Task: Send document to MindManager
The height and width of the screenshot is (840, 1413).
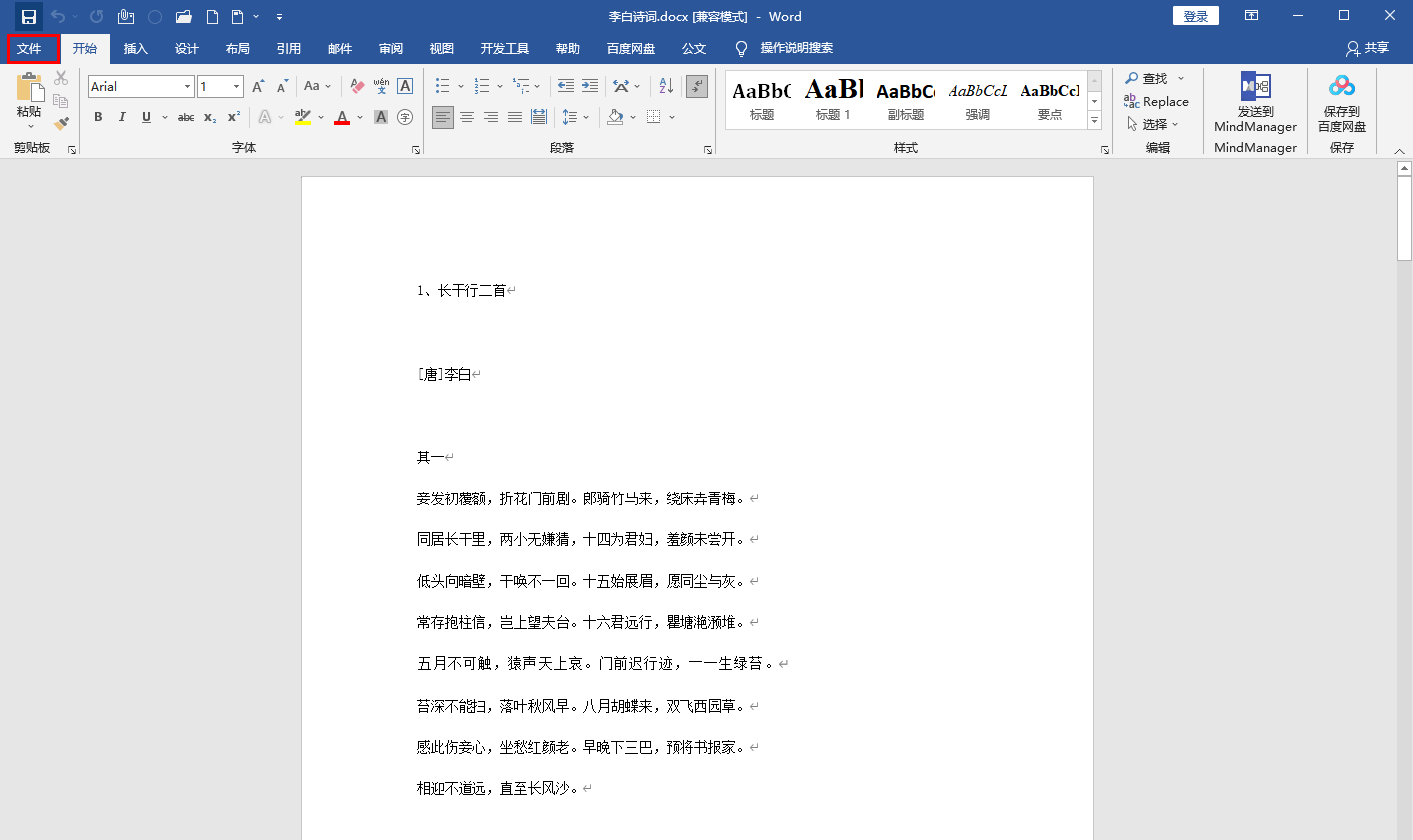Action: pos(1255,102)
